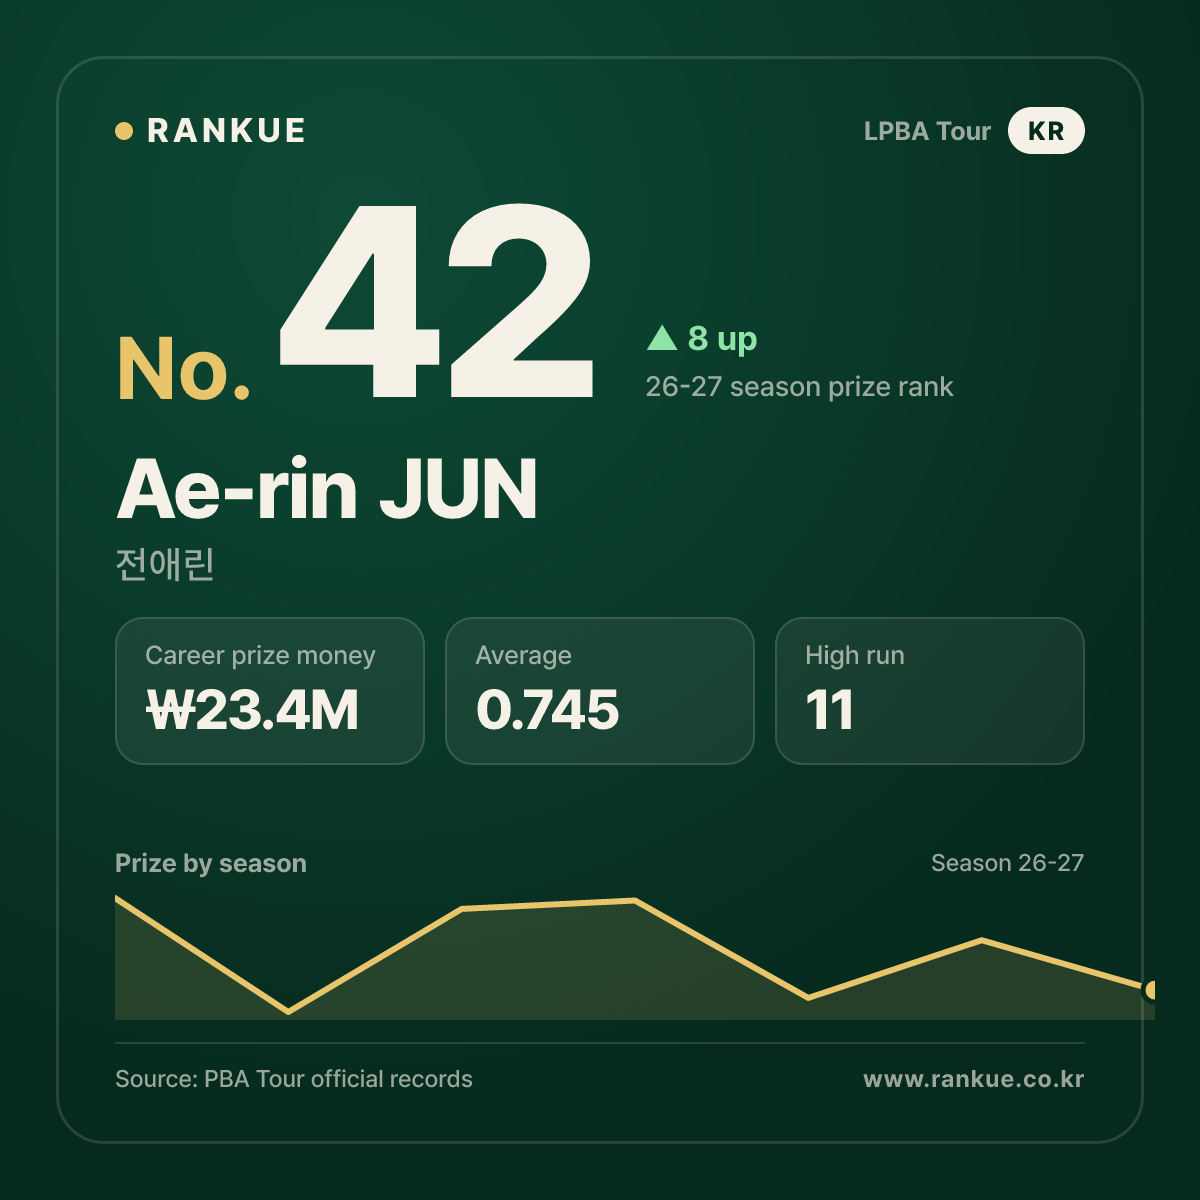Click the green up-triangle rank change icon

tap(662, 337)
